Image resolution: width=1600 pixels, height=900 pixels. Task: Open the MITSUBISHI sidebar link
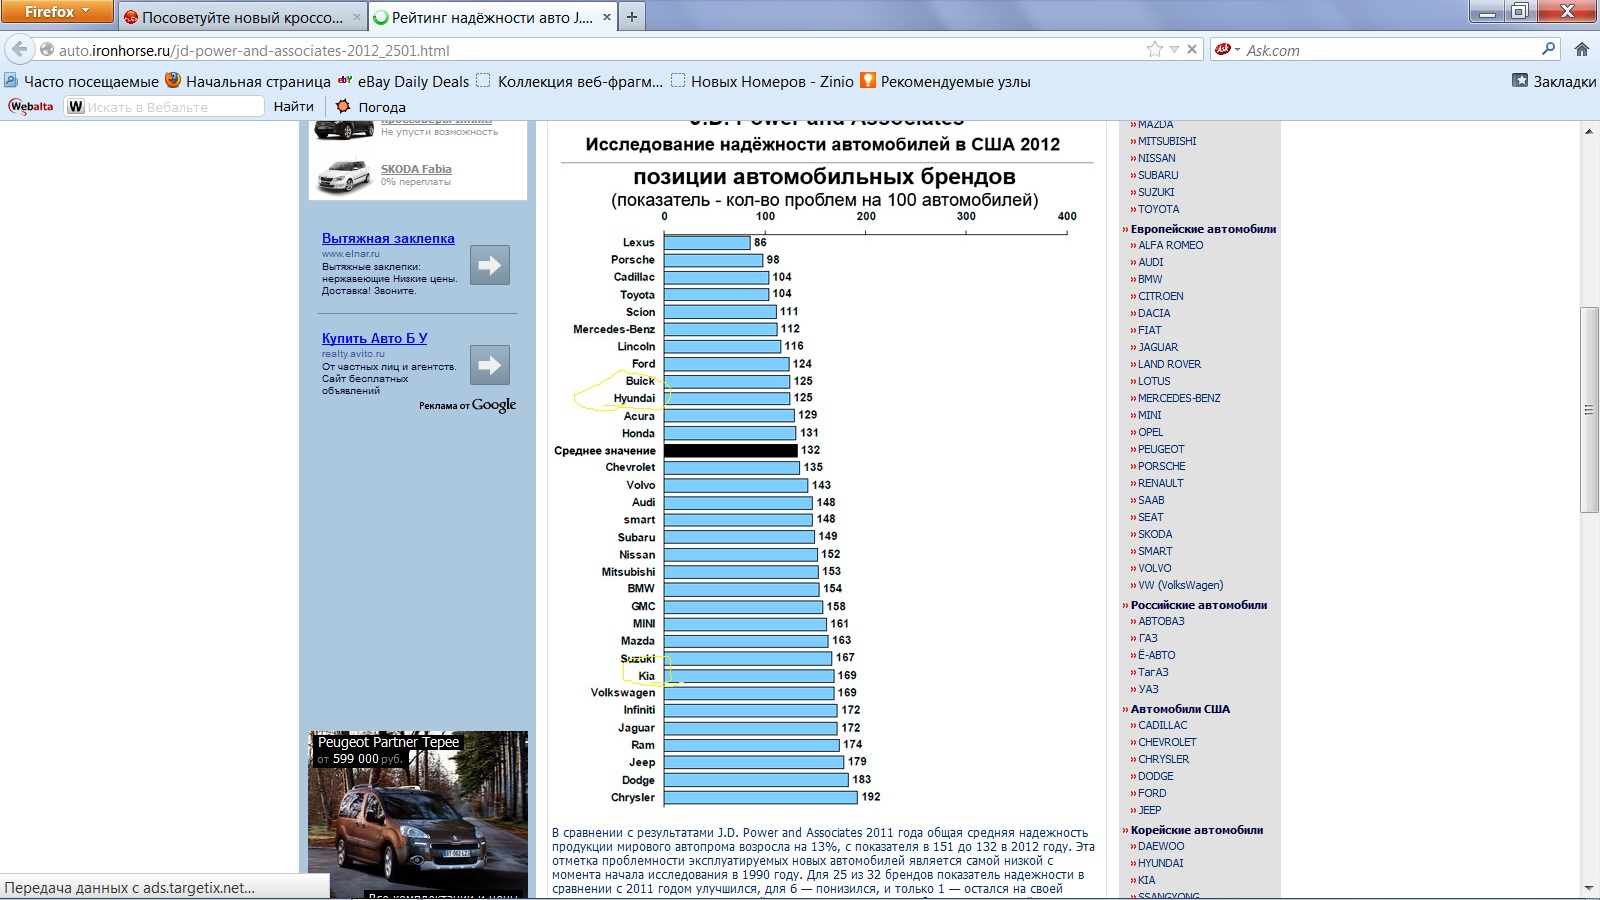1167,141
